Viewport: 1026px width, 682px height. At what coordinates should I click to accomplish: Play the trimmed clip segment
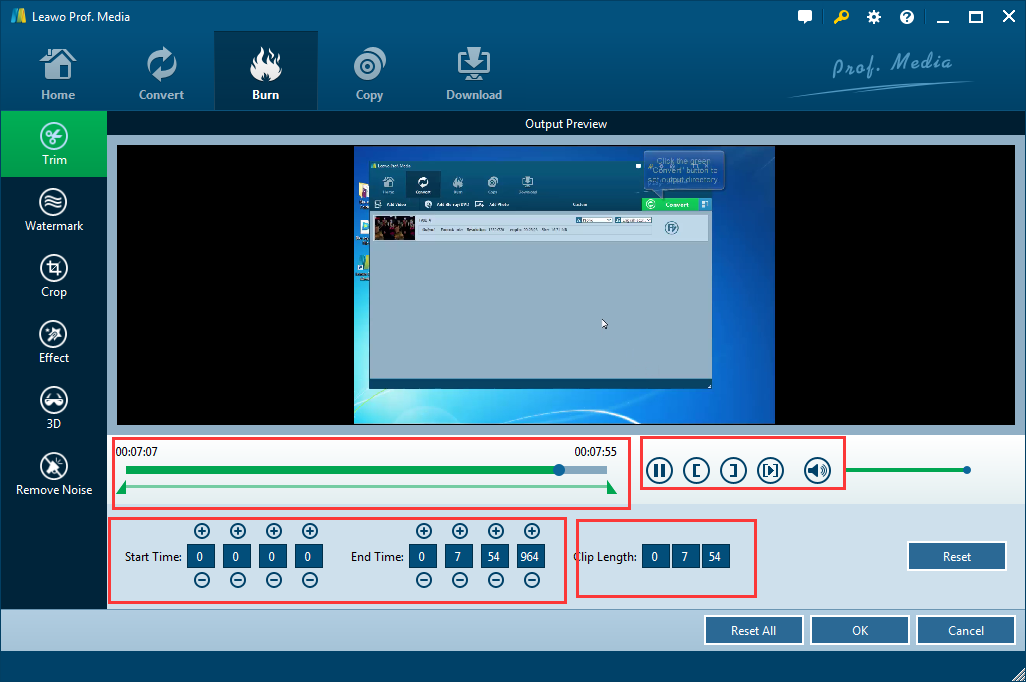[771, 471]
